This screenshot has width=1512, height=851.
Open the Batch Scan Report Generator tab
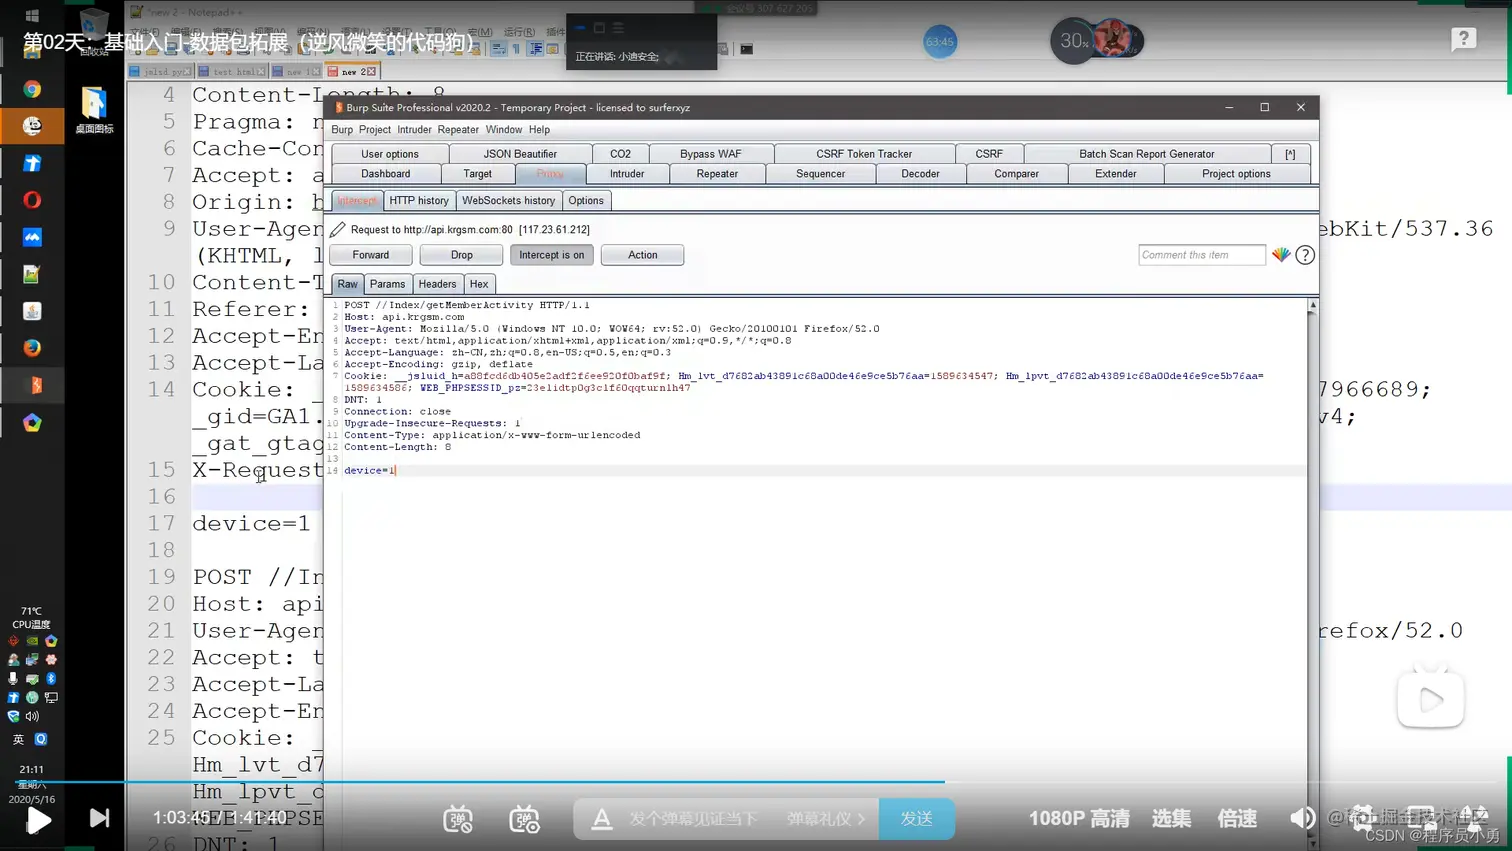1147,154
